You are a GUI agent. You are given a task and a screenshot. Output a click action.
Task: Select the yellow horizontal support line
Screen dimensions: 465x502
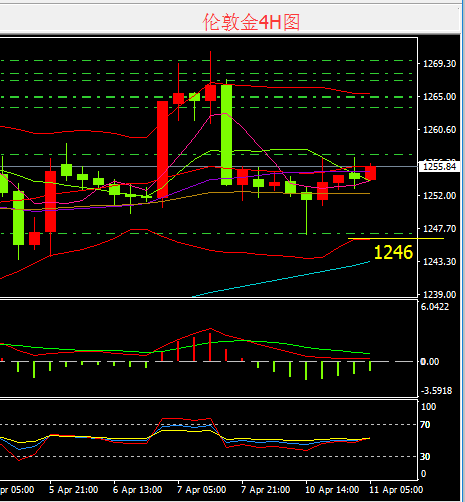pyautogui.click(x=396, y=239)
